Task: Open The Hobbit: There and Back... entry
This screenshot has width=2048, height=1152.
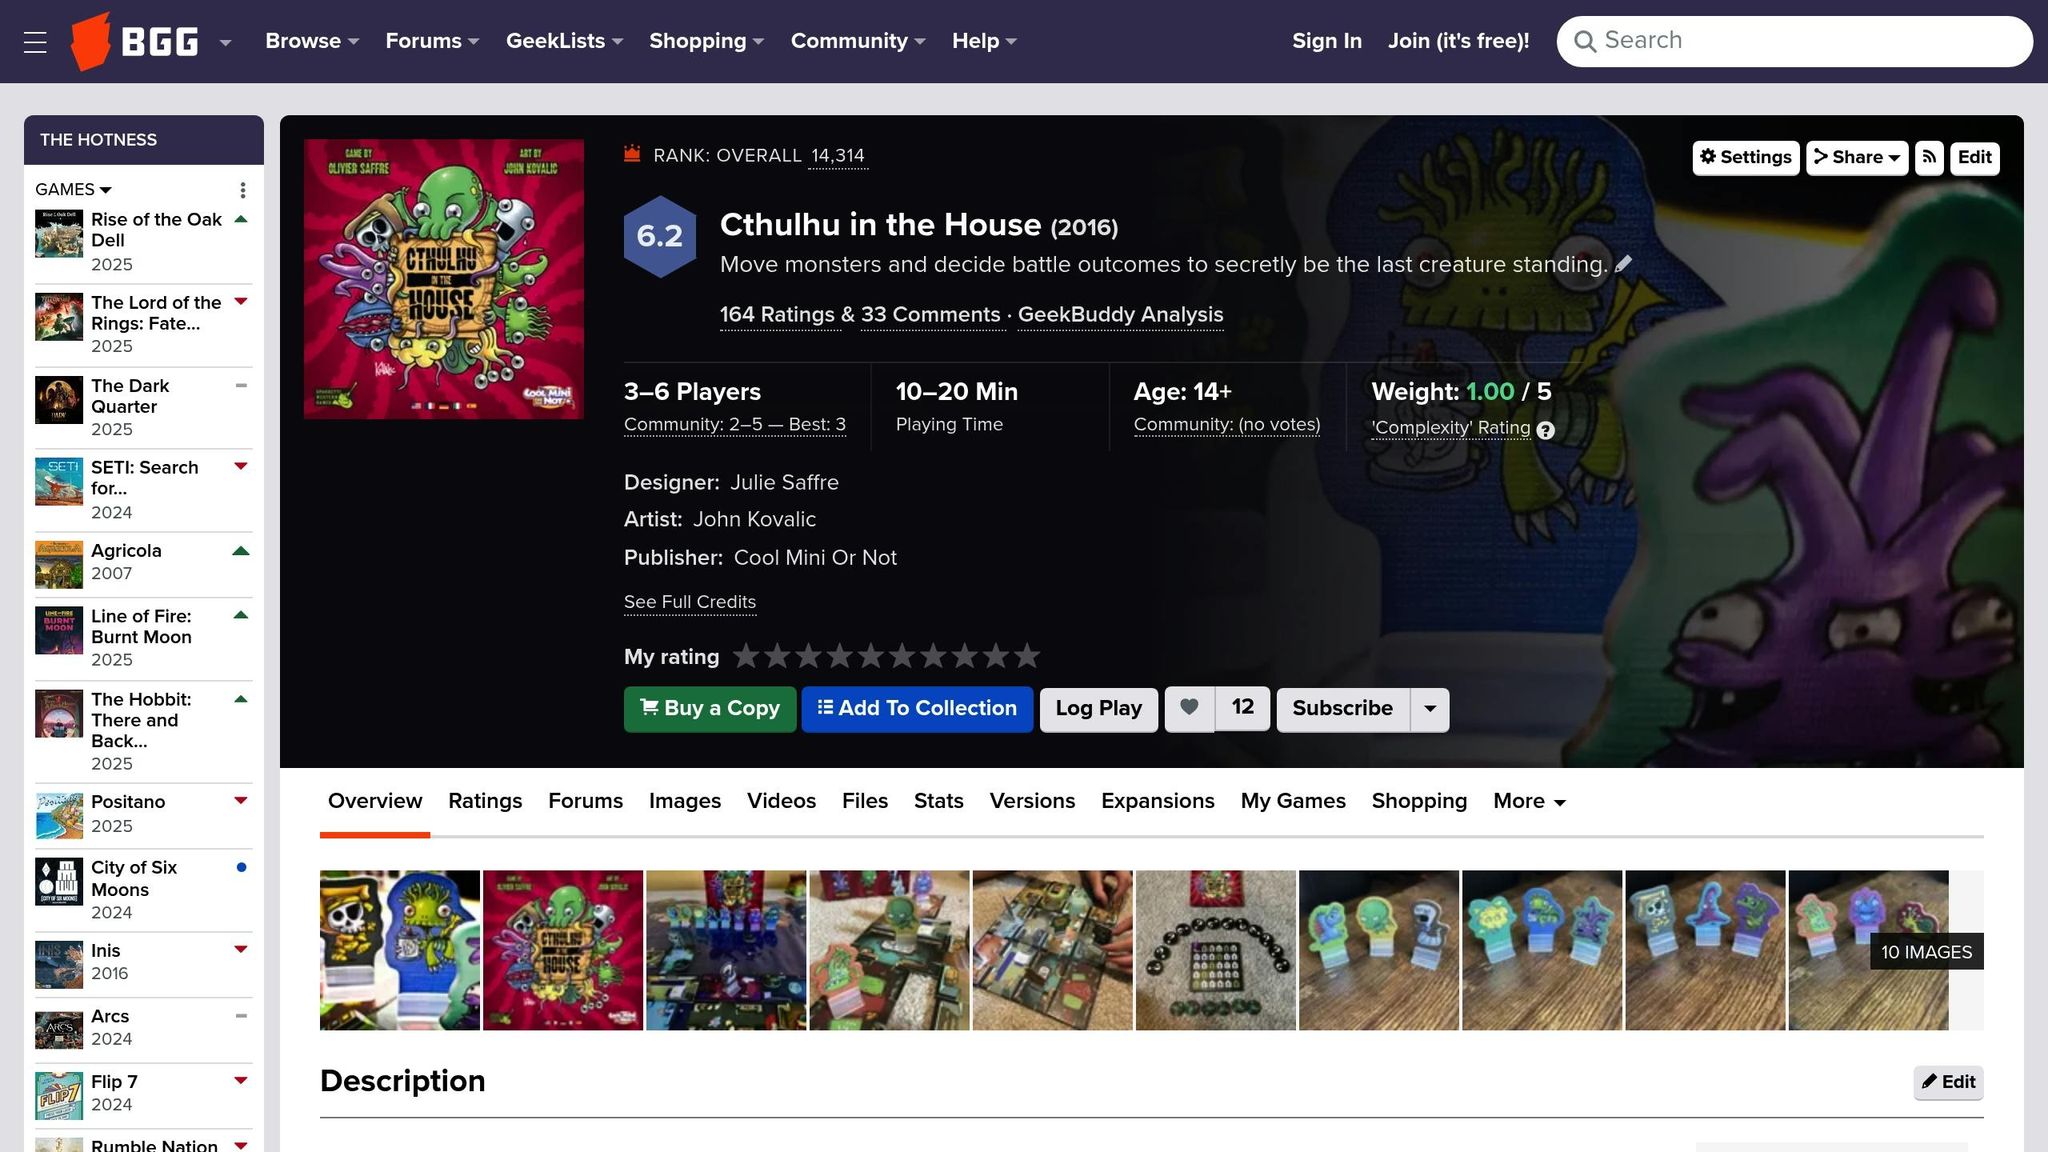Action: 141,720
